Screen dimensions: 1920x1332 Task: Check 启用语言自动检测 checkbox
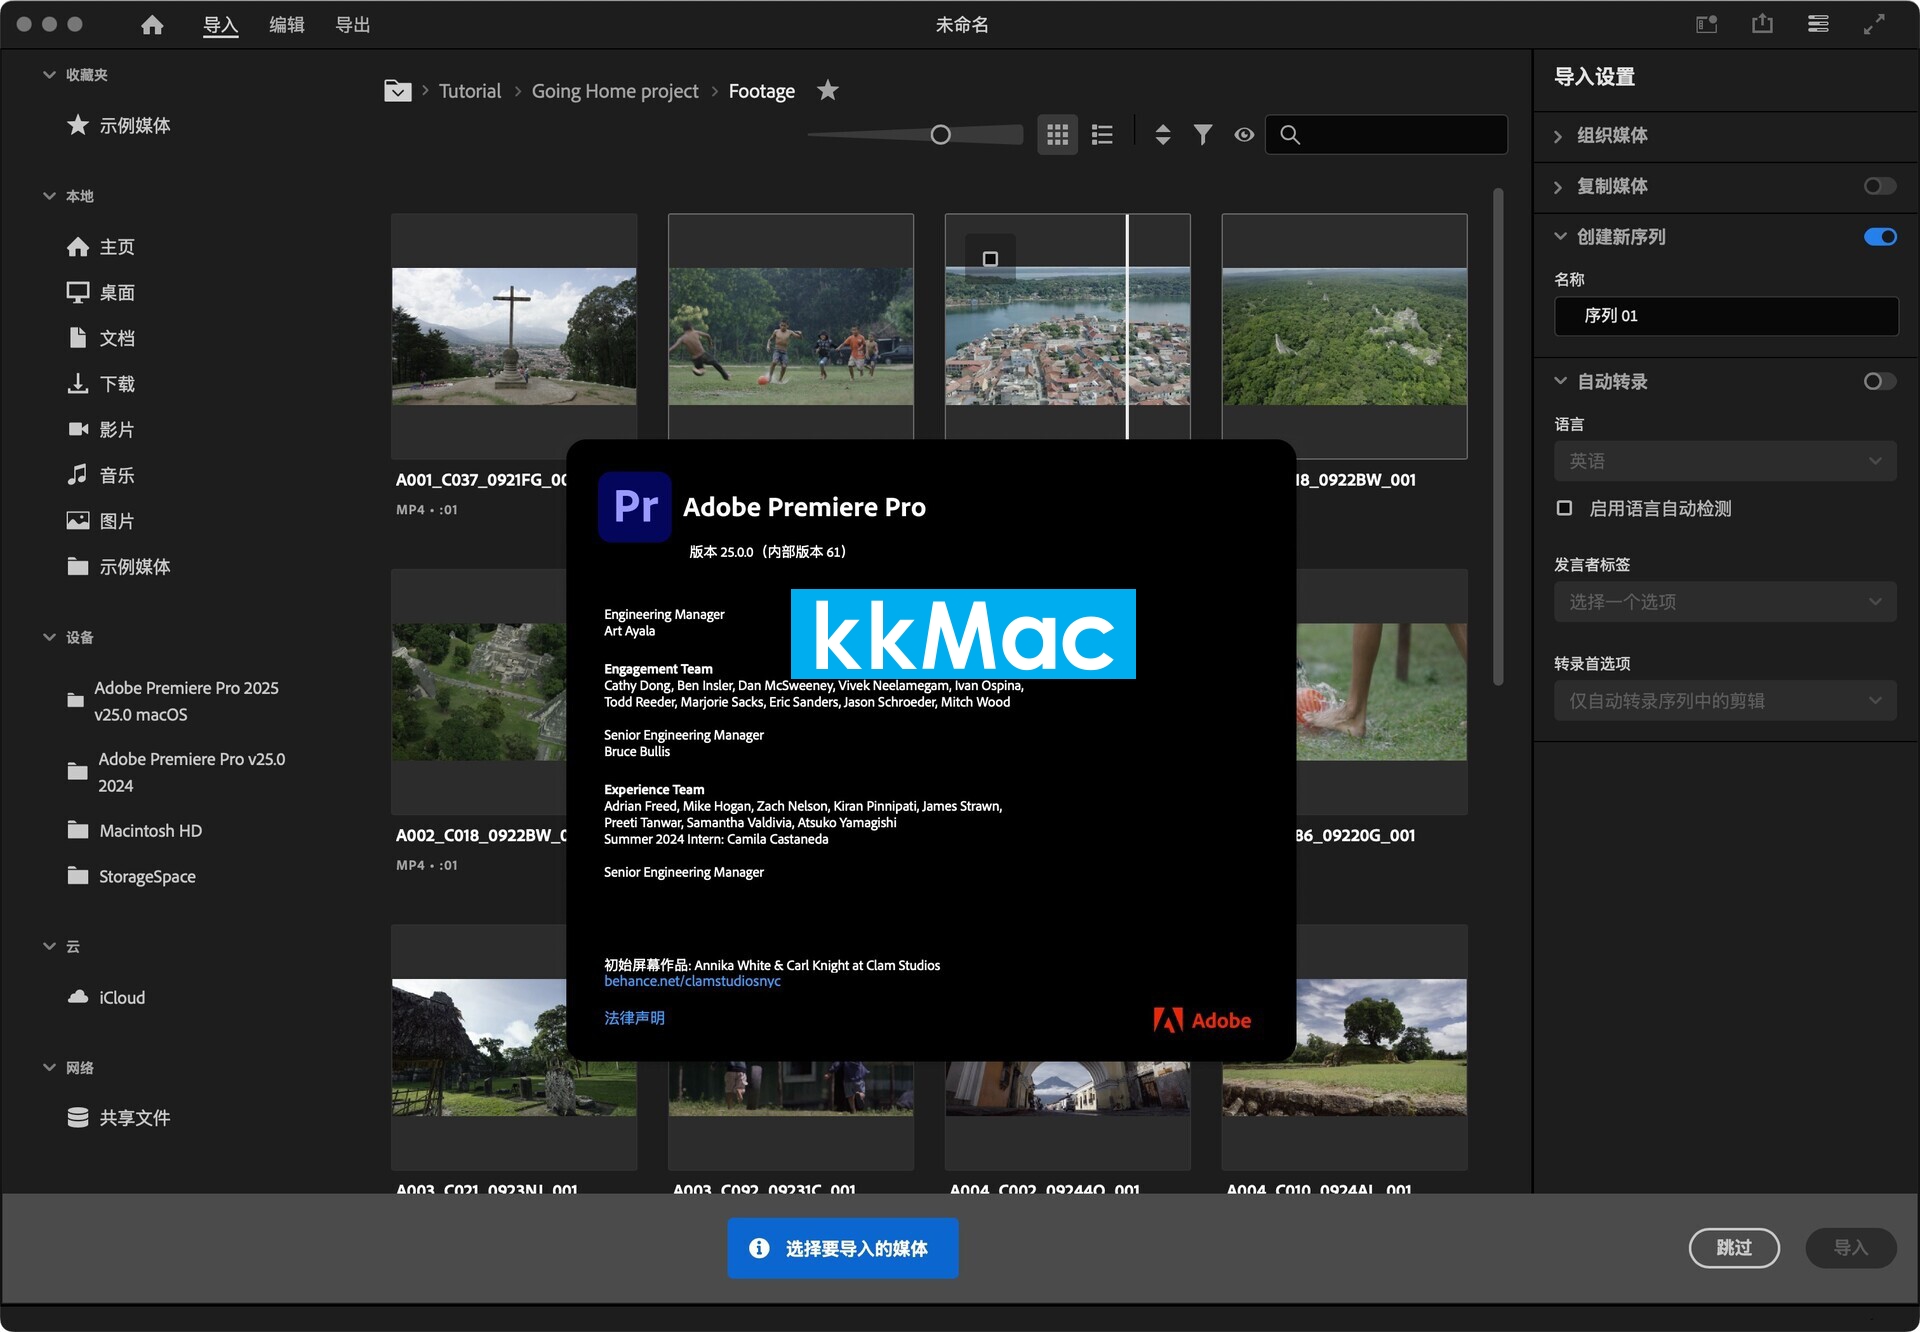pyautogui.click(x=1565, y=508)
